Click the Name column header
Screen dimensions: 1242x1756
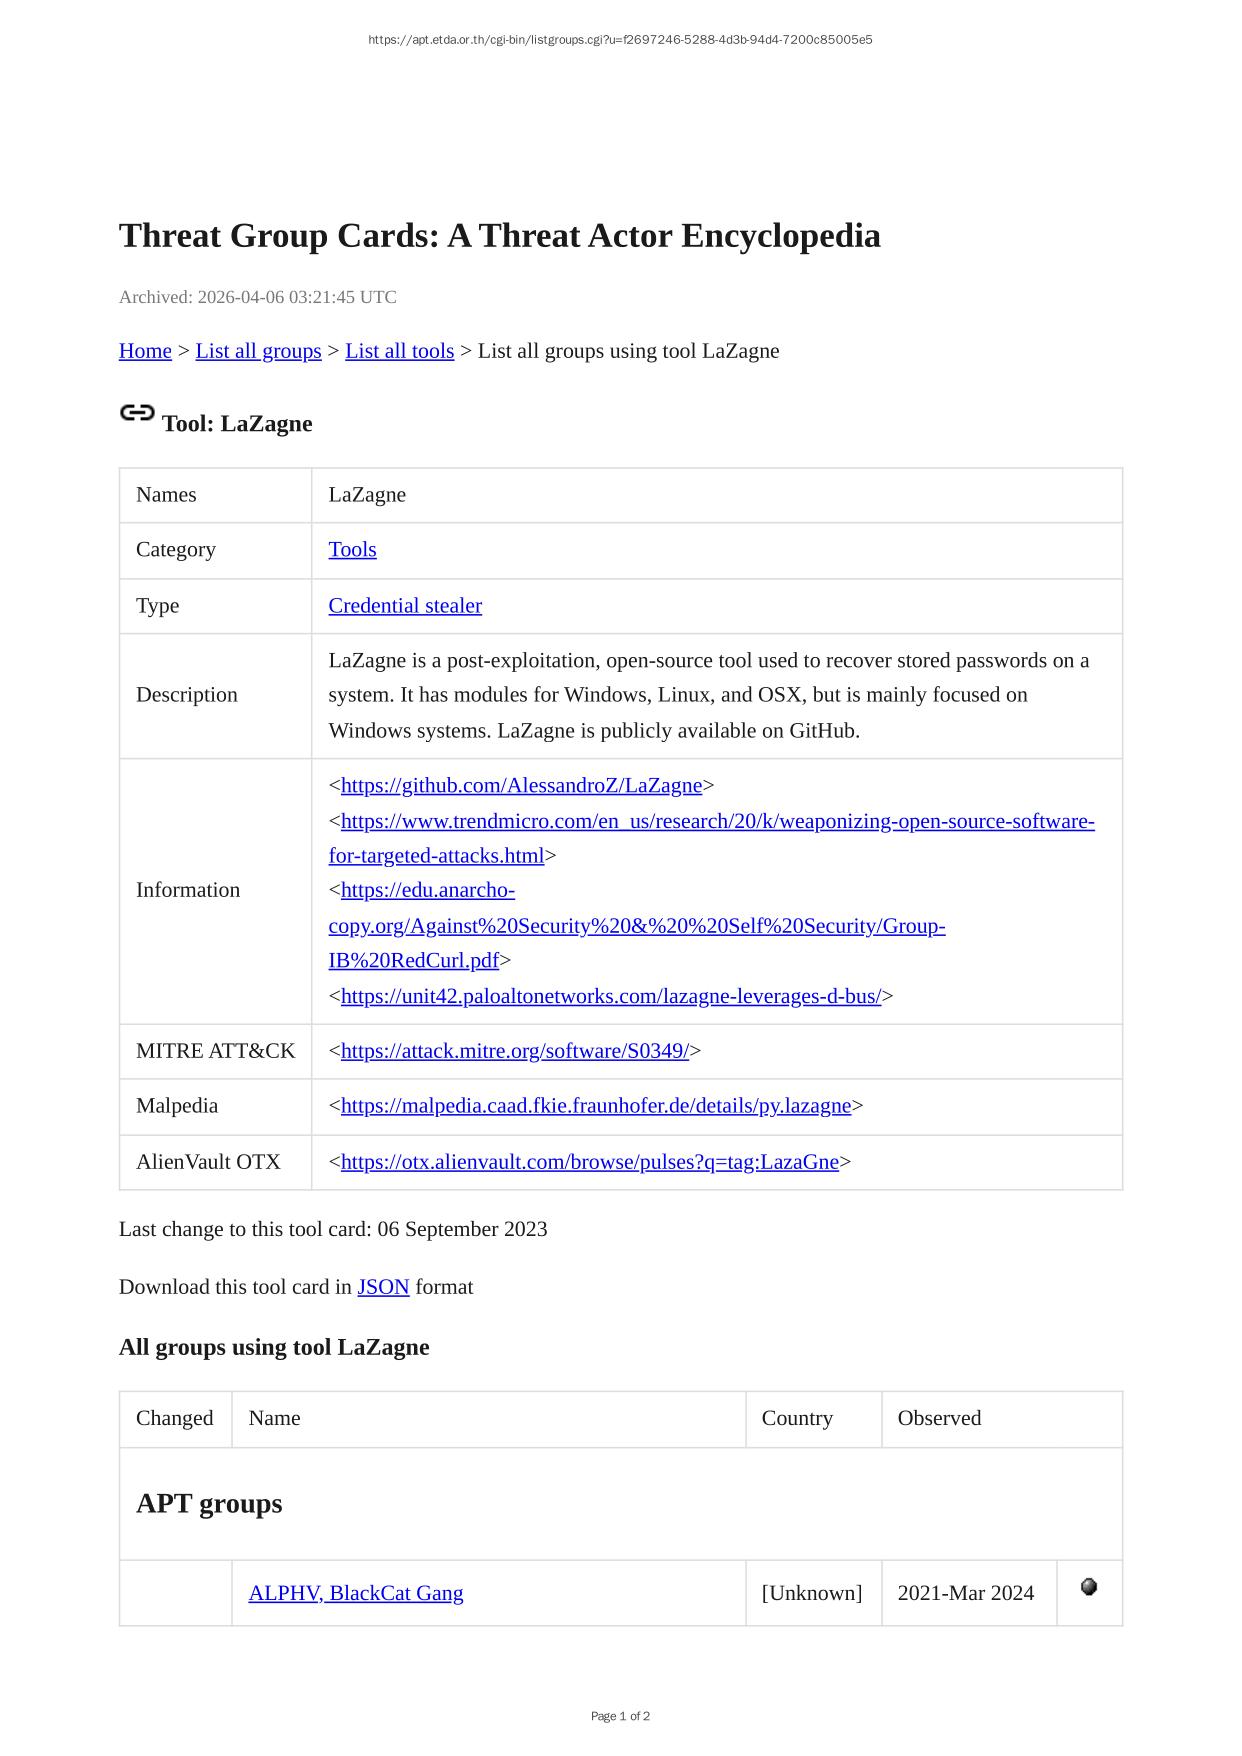click(x=274, y=1418)
